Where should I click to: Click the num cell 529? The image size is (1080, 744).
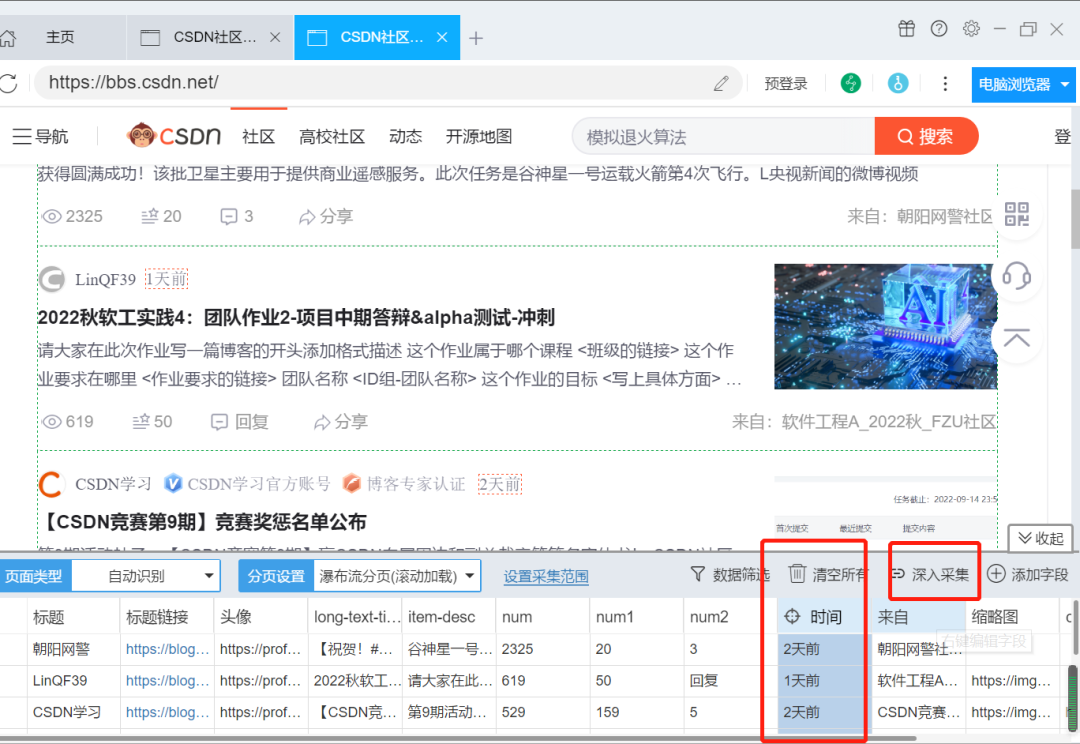click(x=542, y=712)
